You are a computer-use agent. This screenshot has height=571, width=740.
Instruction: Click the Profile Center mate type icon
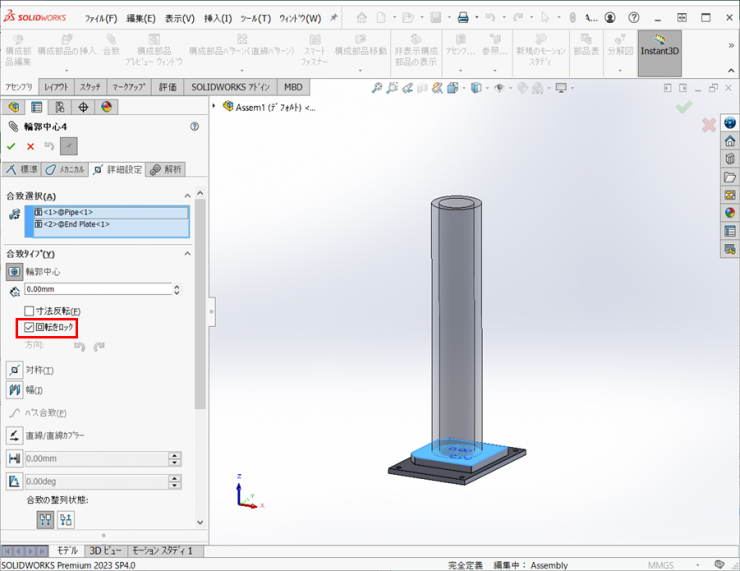14,272
